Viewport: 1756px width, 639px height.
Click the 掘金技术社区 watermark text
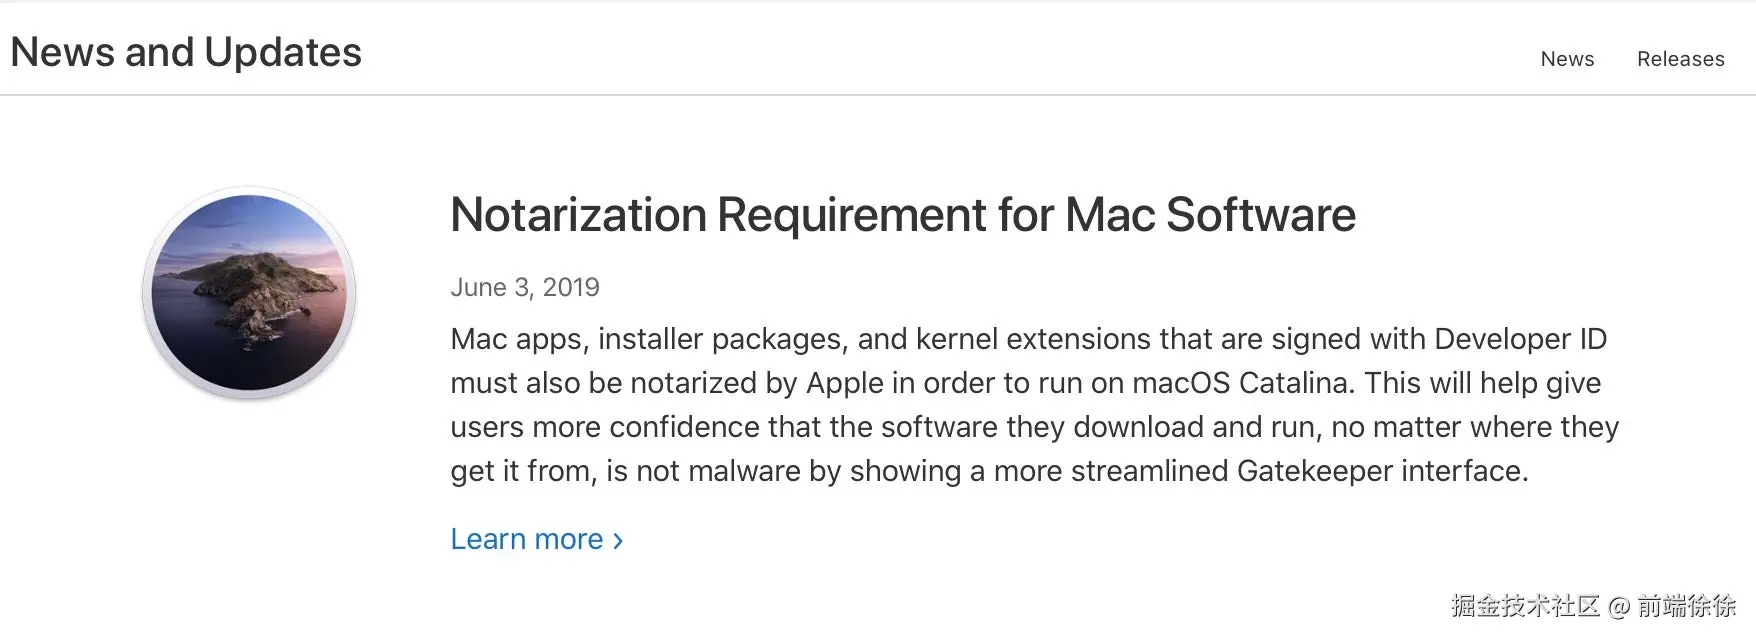pos(1525,606)
